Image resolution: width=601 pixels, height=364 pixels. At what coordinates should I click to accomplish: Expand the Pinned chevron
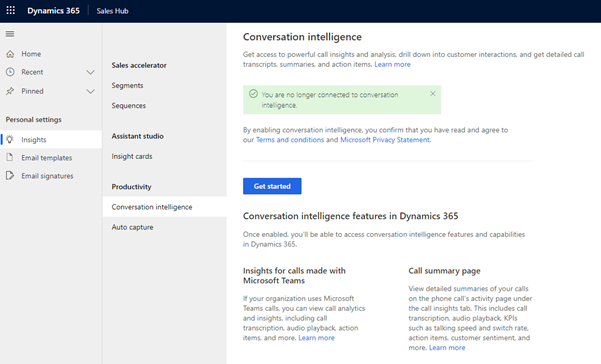(x=90, y=92)
